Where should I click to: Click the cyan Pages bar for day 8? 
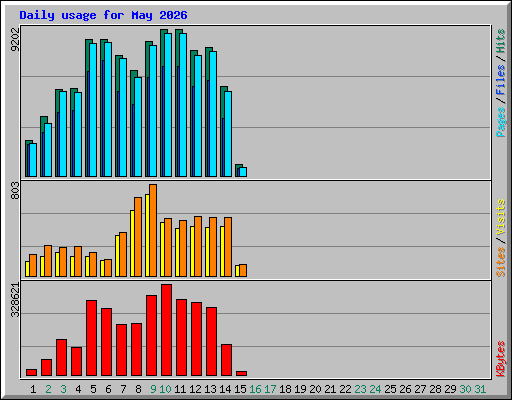pyautogui.click(x=138, y=127)
